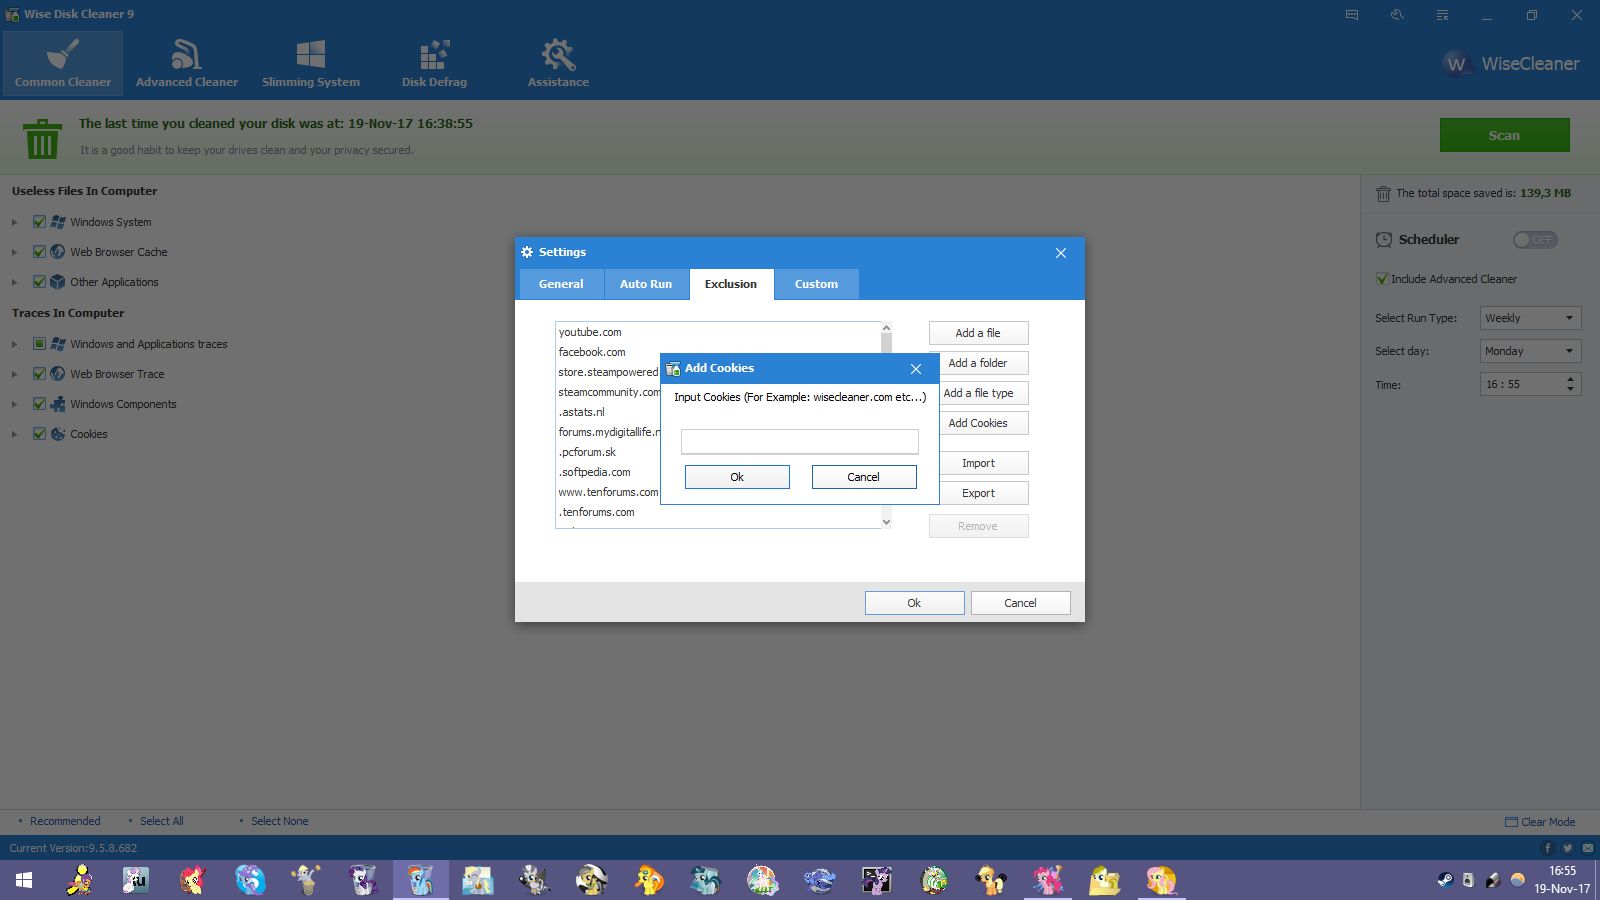Turn on the Scheduler switch
1600x900 pixels.
pyautogui.click(x=1535, y=240)
